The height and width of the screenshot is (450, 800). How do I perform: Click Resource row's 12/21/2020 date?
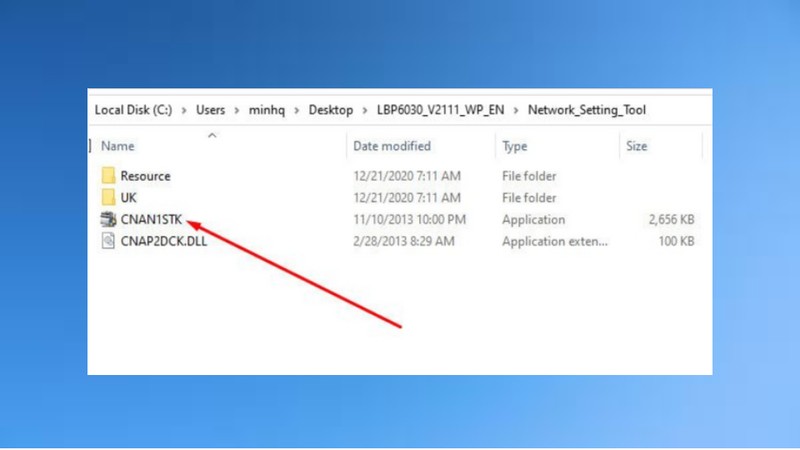point(407,176)
